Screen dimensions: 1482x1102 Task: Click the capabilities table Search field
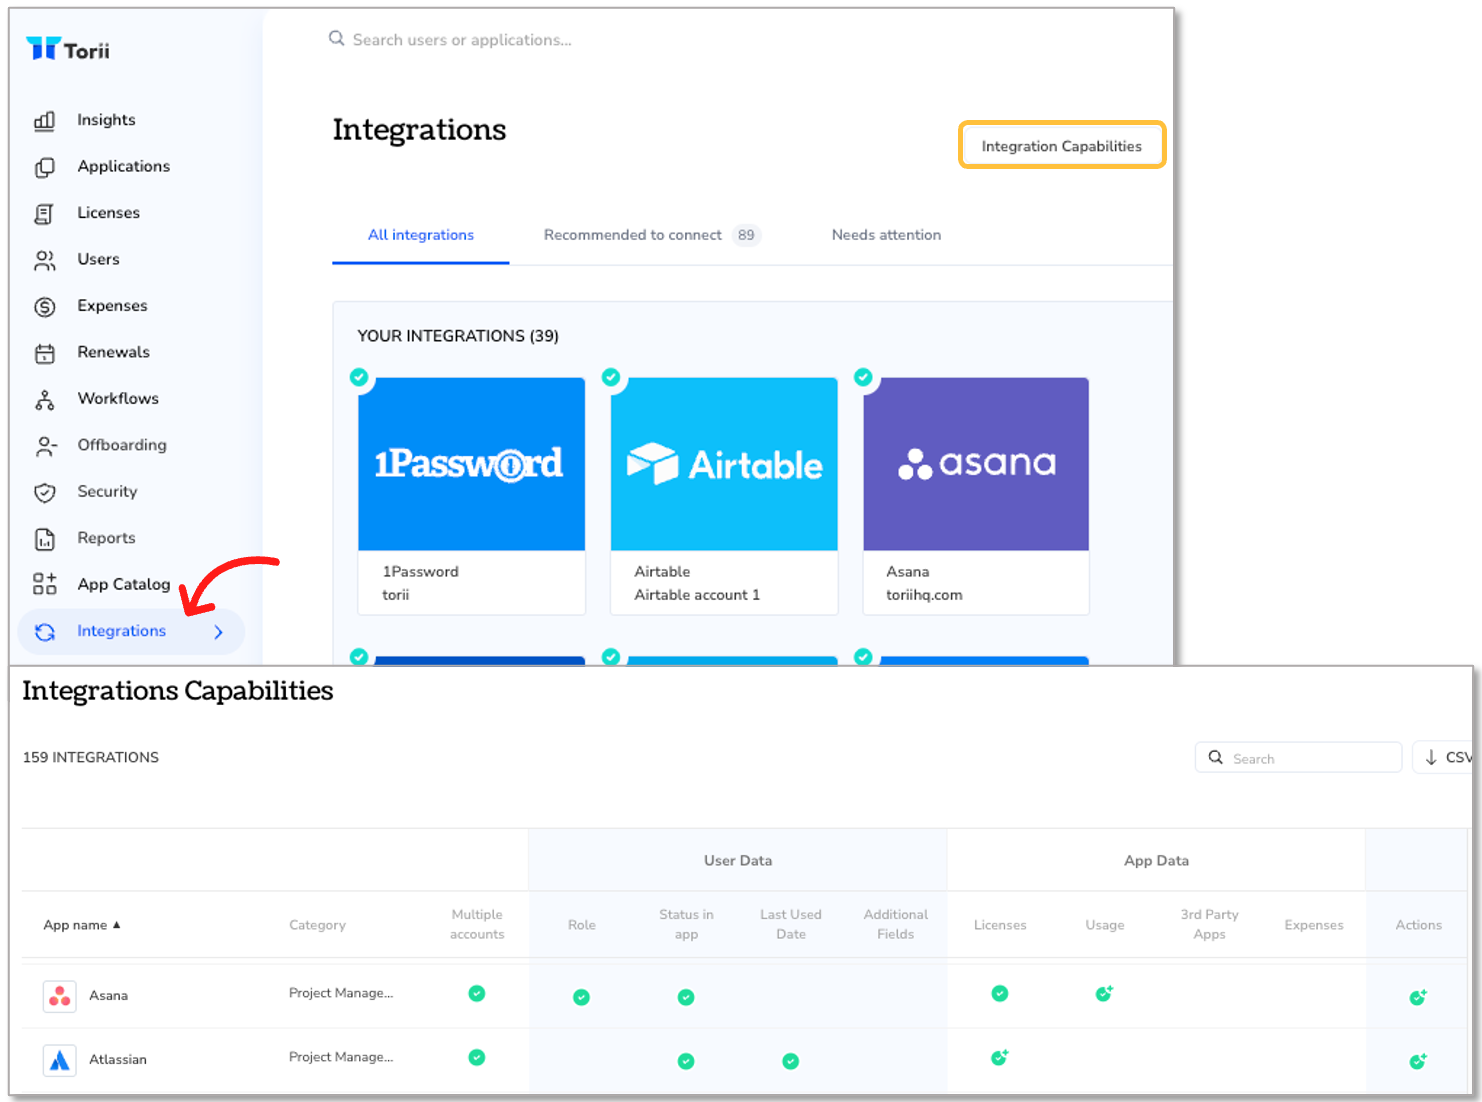click(x=1298, y=757)
